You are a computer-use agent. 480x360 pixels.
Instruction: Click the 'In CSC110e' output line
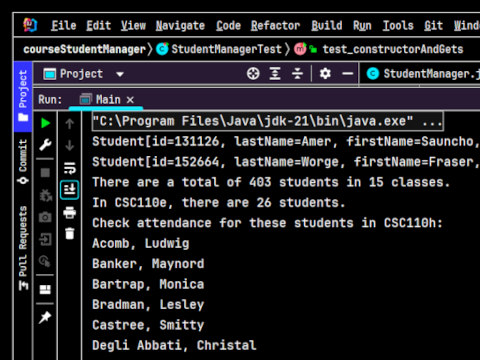click(219, 203)
